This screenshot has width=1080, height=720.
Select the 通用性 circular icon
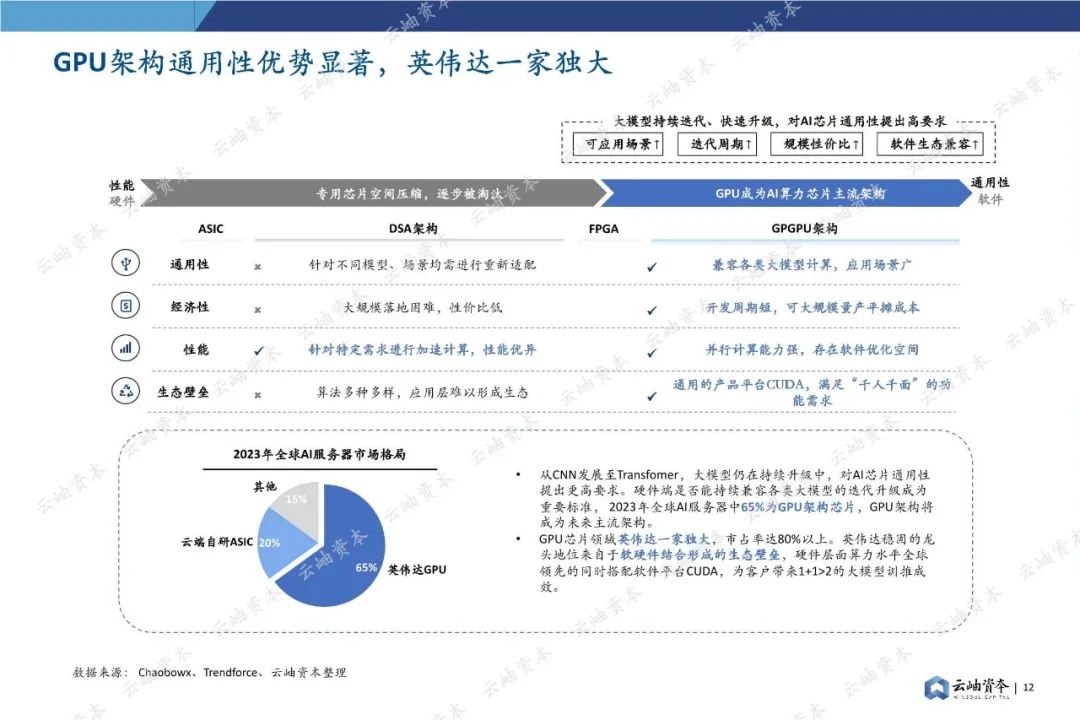tap(124, 264)
